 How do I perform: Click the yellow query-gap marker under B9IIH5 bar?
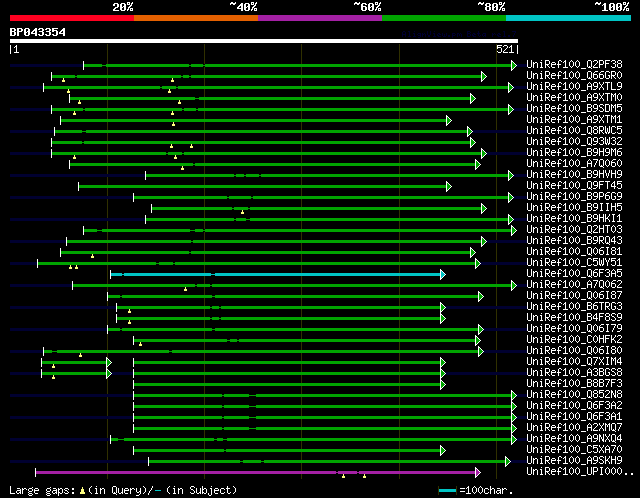(242, 212)
